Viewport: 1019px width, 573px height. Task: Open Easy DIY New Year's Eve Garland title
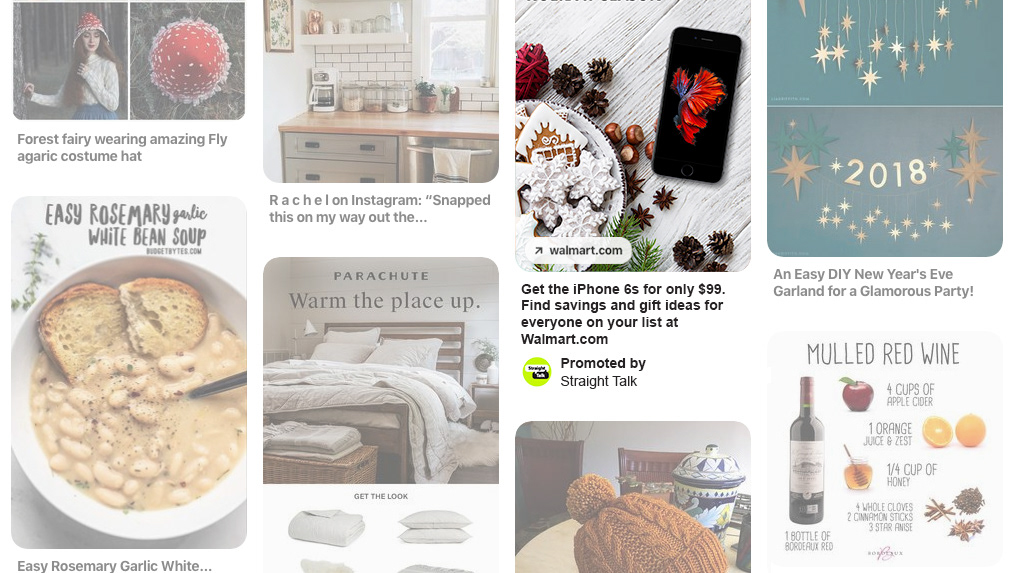click(873, 283)
